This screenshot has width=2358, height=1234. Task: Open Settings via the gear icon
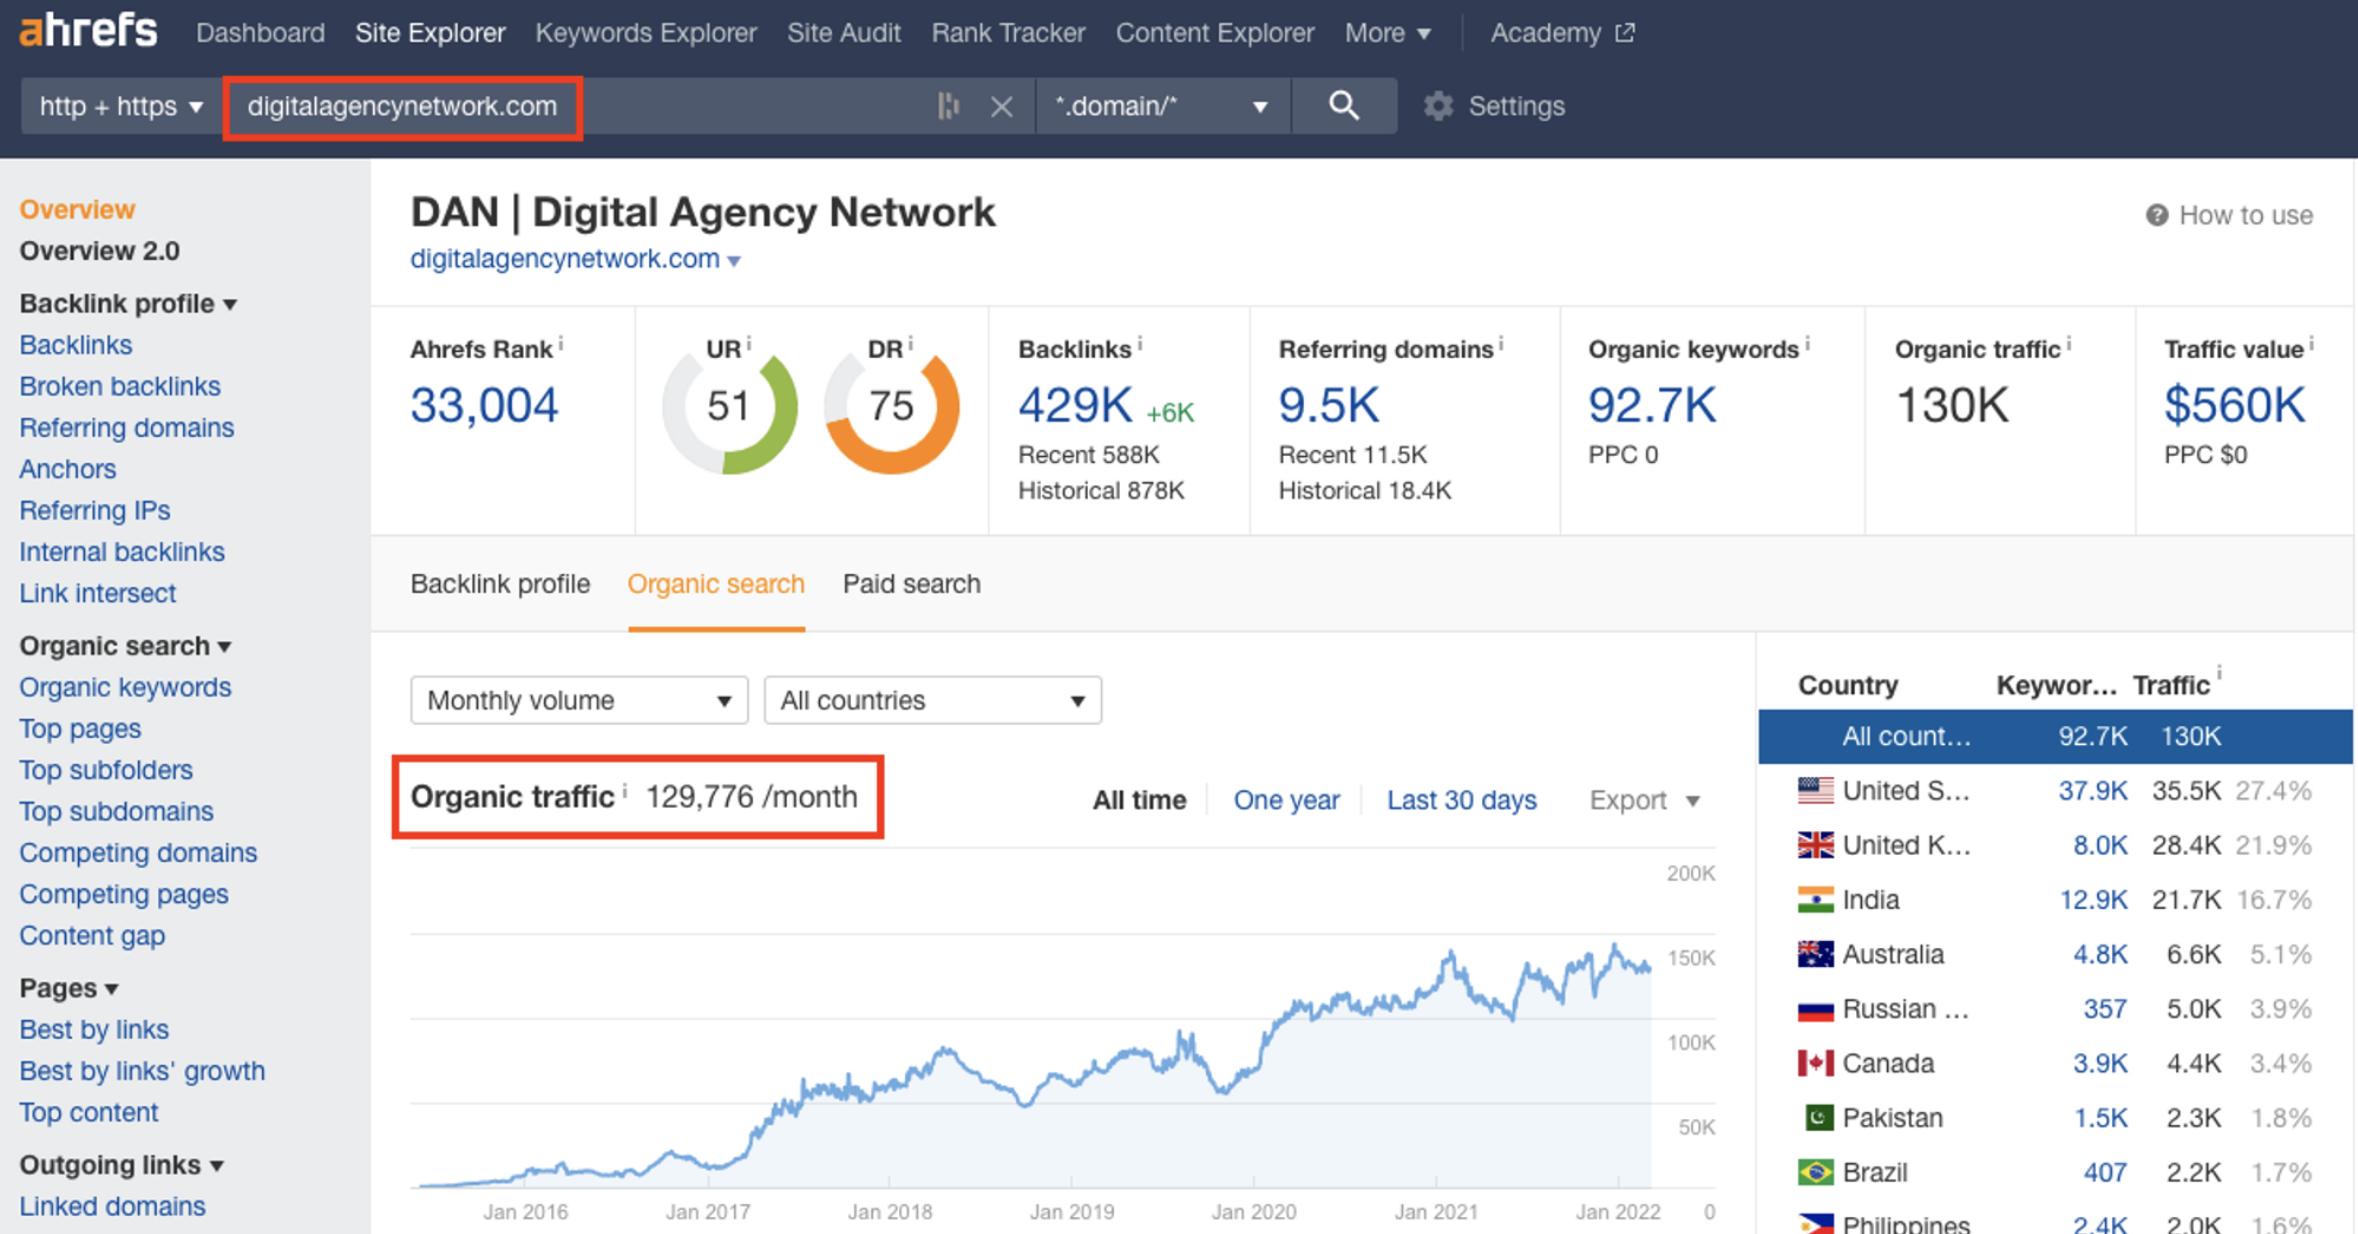(1438, 106)
